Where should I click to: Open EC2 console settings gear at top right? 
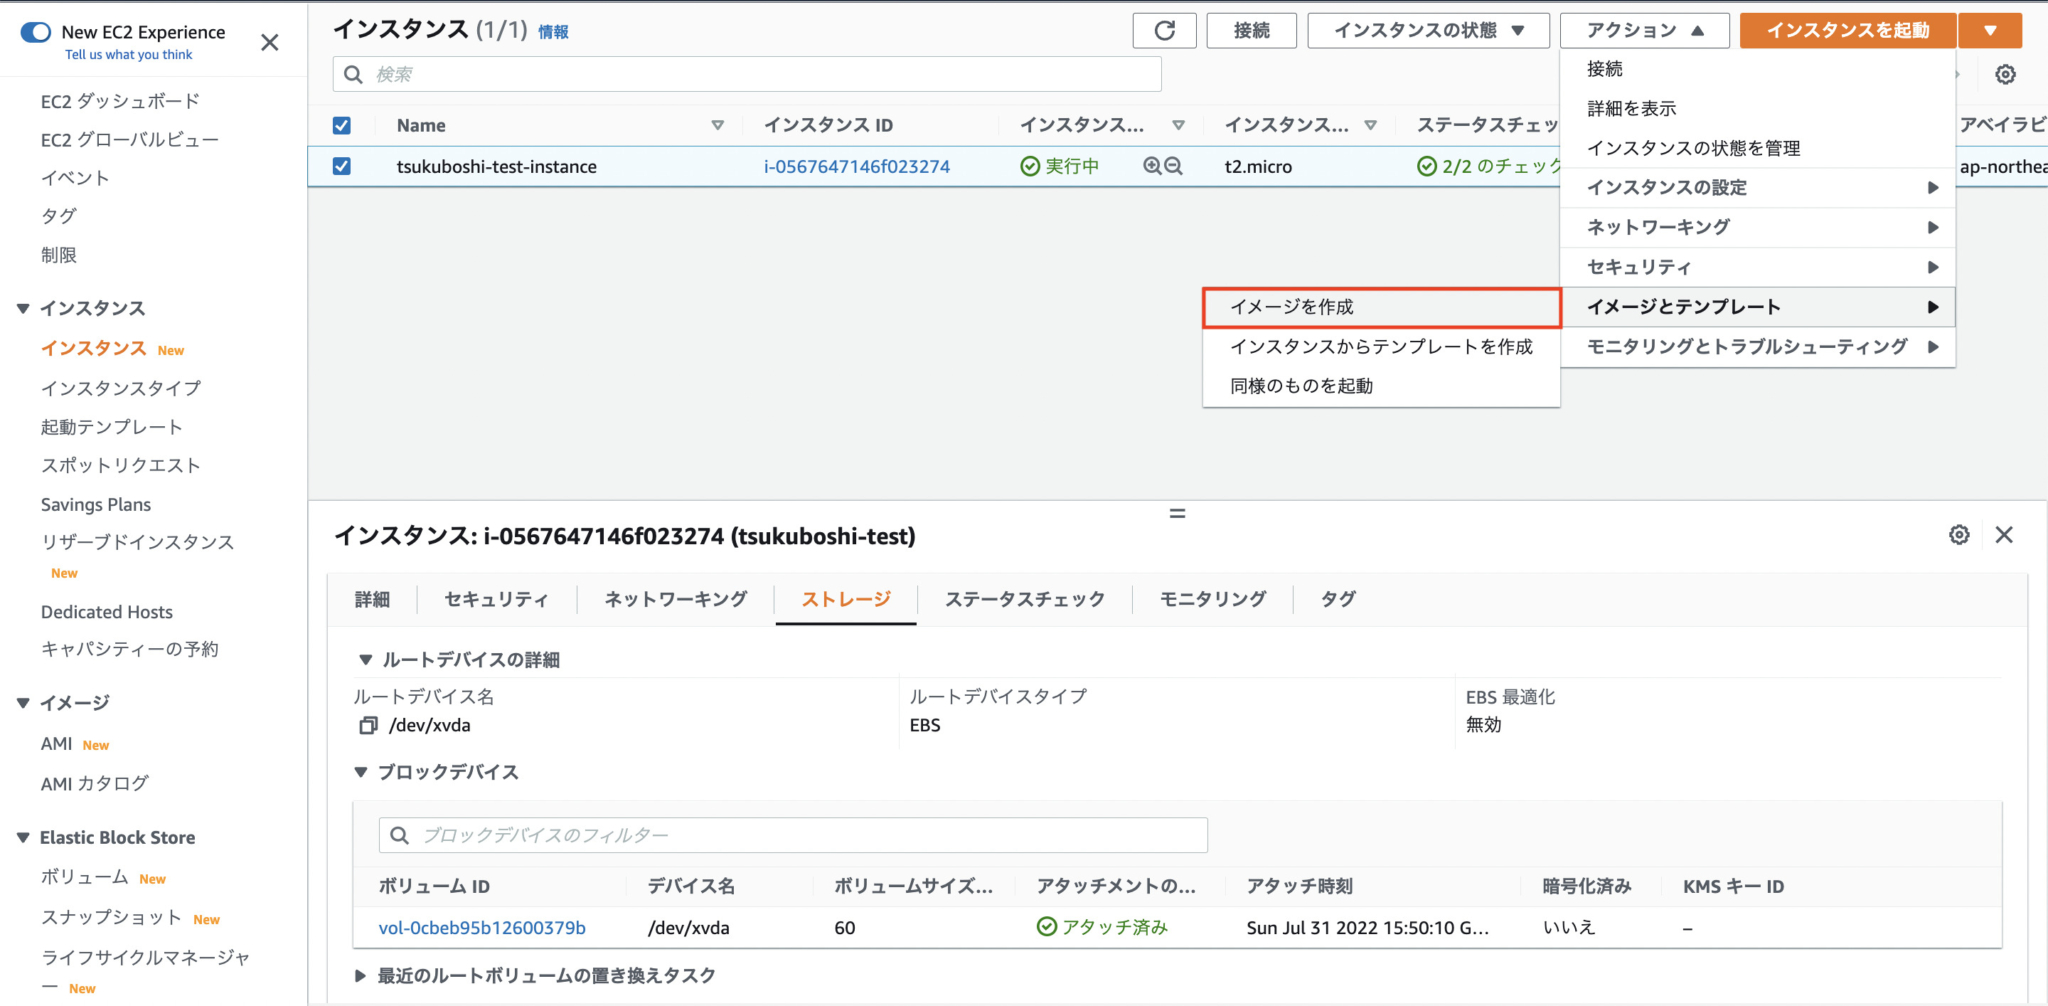point(2005,74)
